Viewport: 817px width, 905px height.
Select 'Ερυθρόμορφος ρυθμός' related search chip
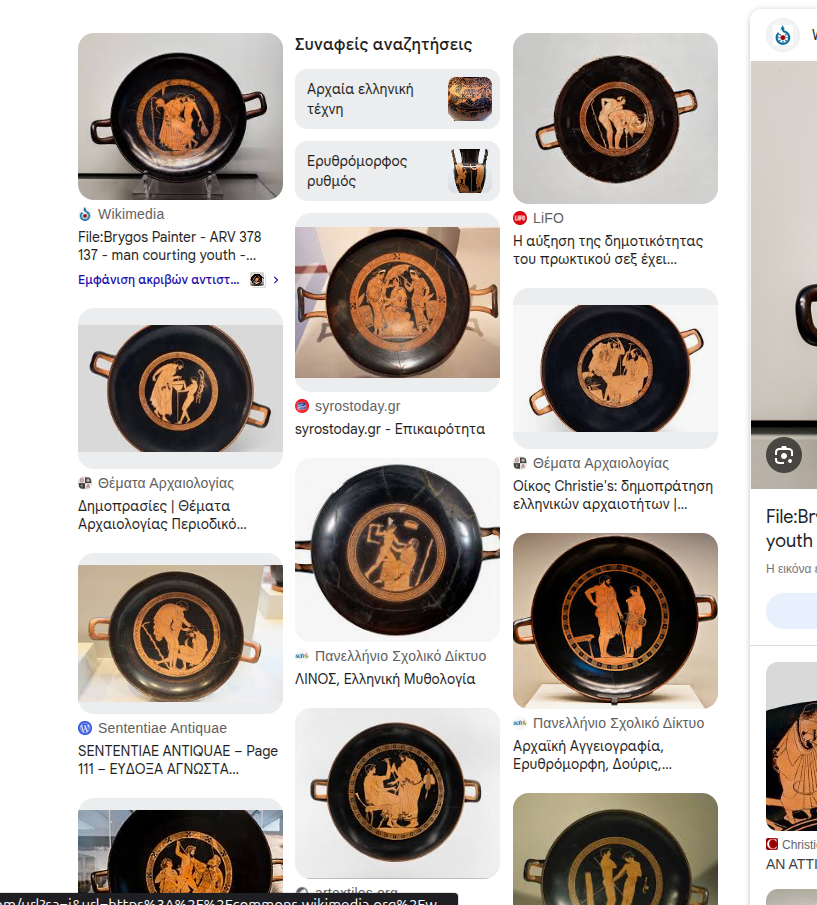click(x=397, y=171)
